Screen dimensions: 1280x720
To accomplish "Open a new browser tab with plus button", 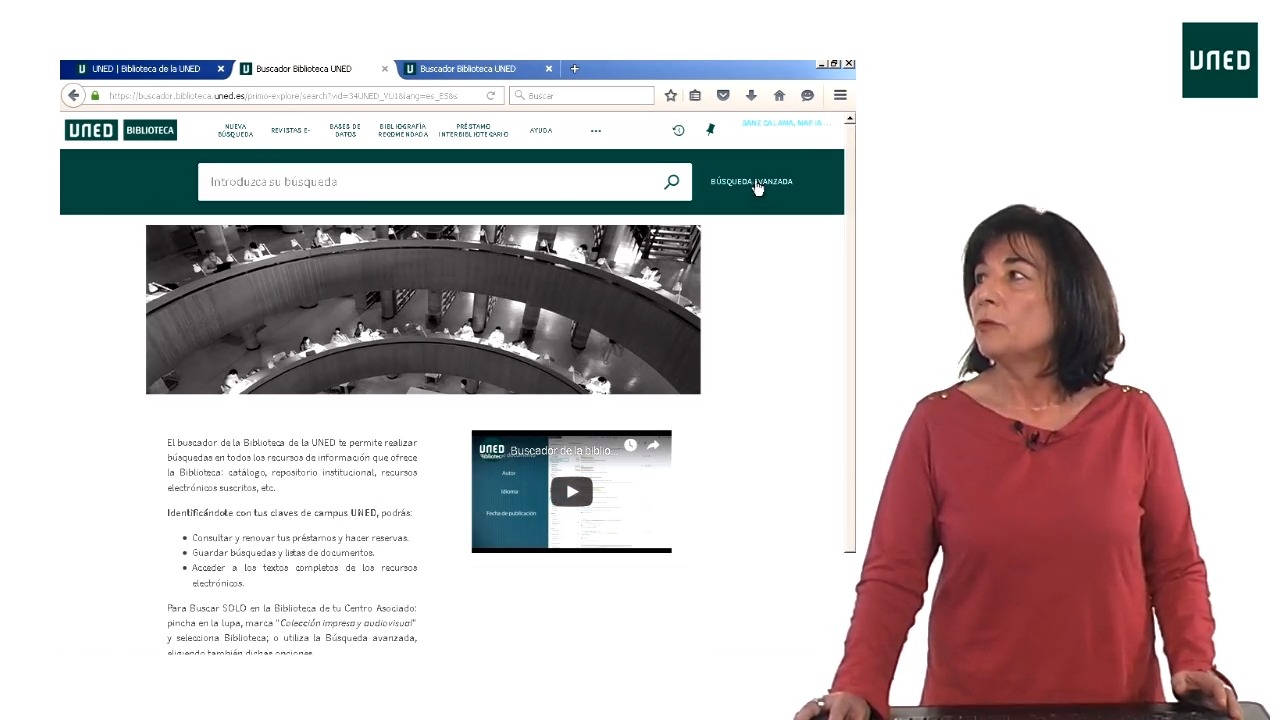I will (x=574, y=69).
